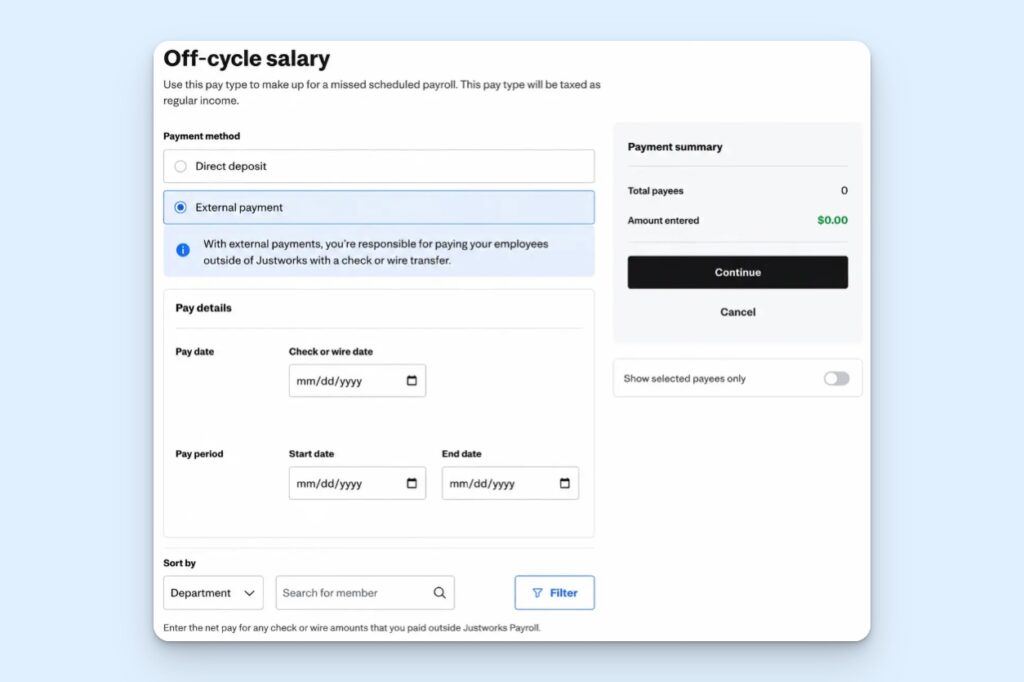Open calendar picker for Check or wire date
The image size is (1024, 682).
click(x=411, y=381)
